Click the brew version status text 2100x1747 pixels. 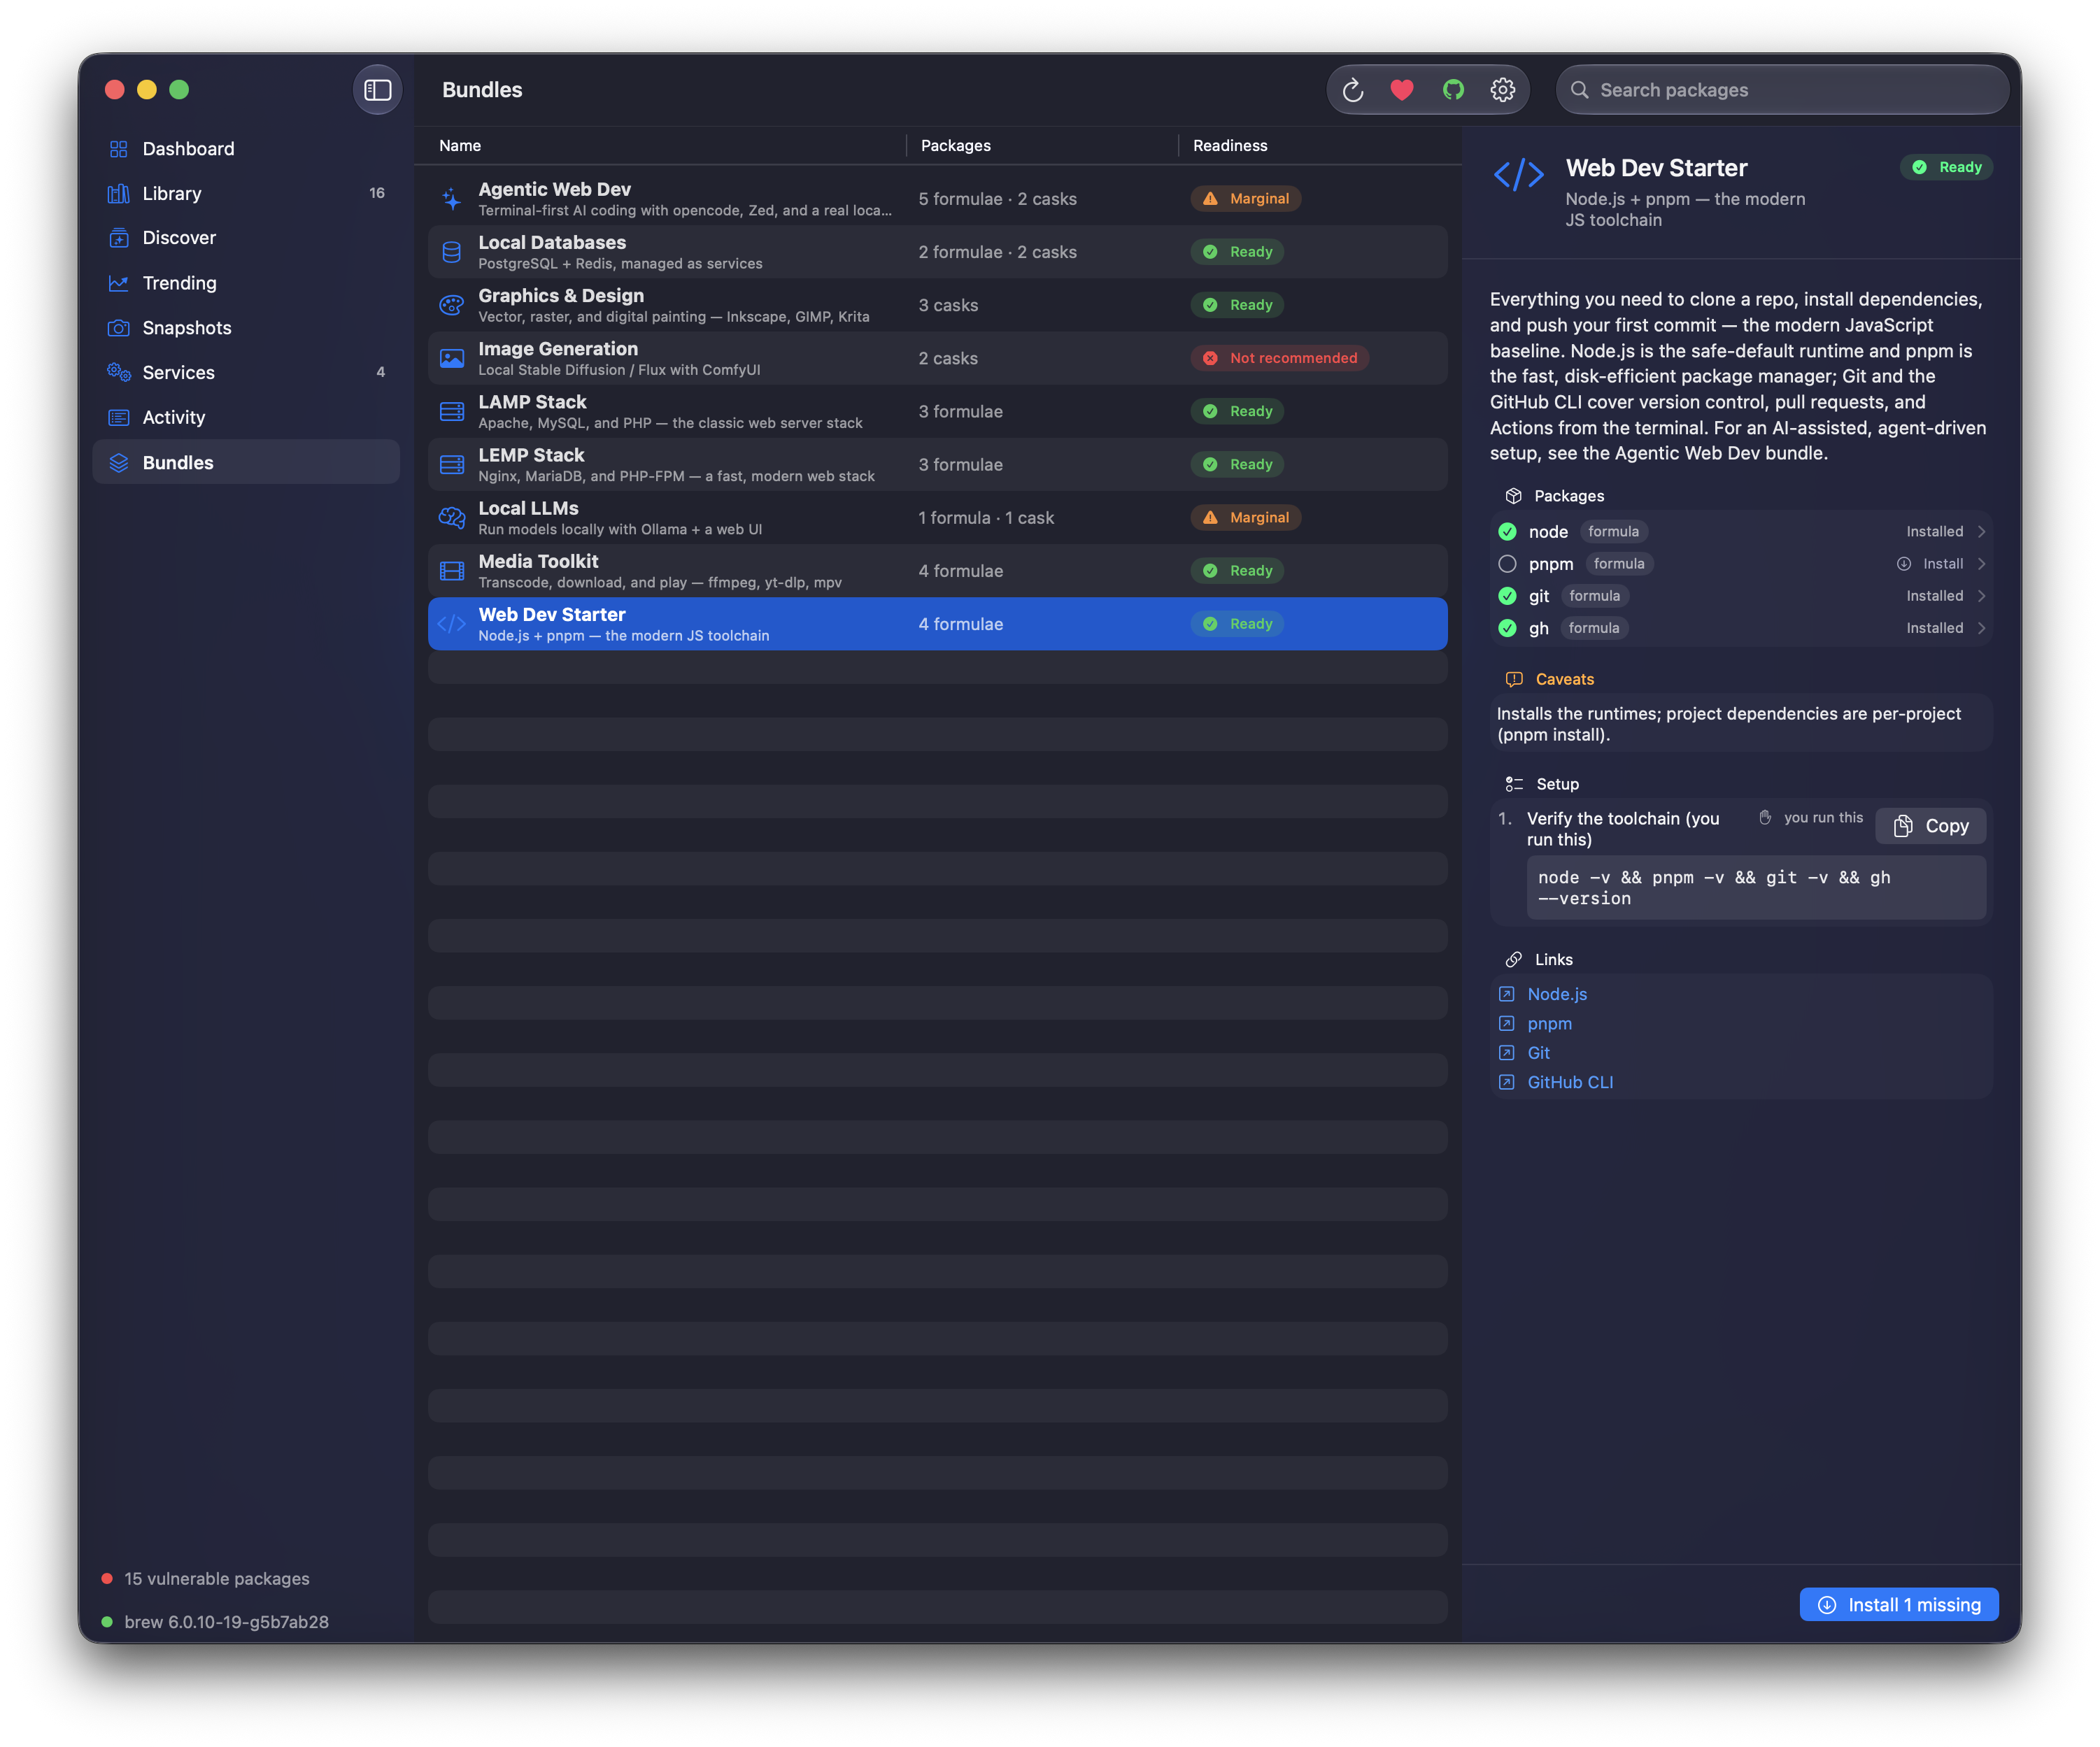(x=226, y=1621)
